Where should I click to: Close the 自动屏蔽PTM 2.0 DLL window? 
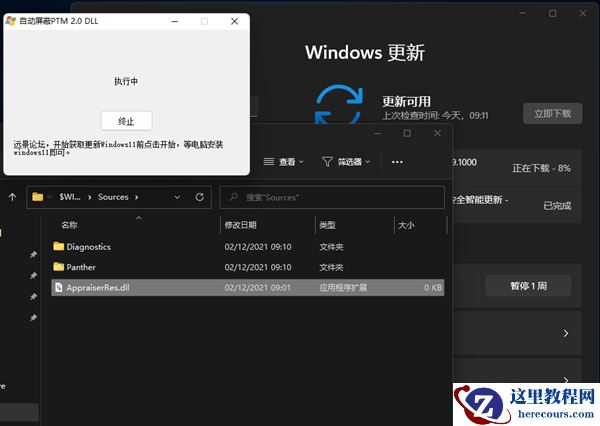tap(235, 21)
